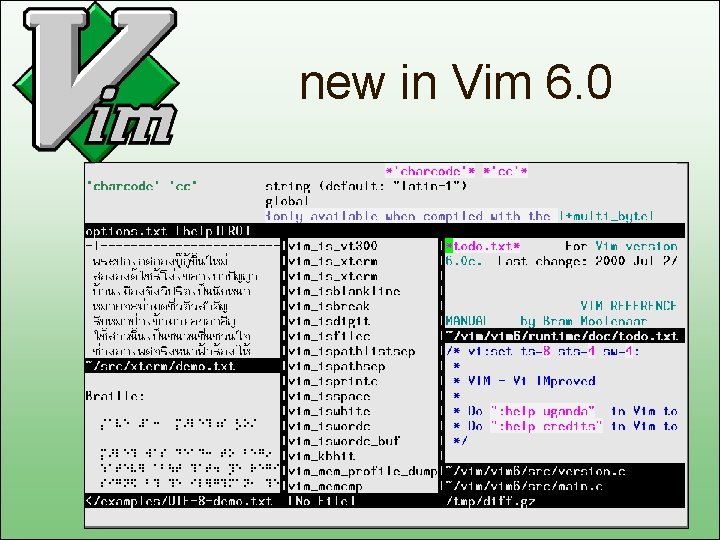Click the vim_iswordc_buf entry
Viewport: 720px width, 540px height.
(x=344, y=441)
